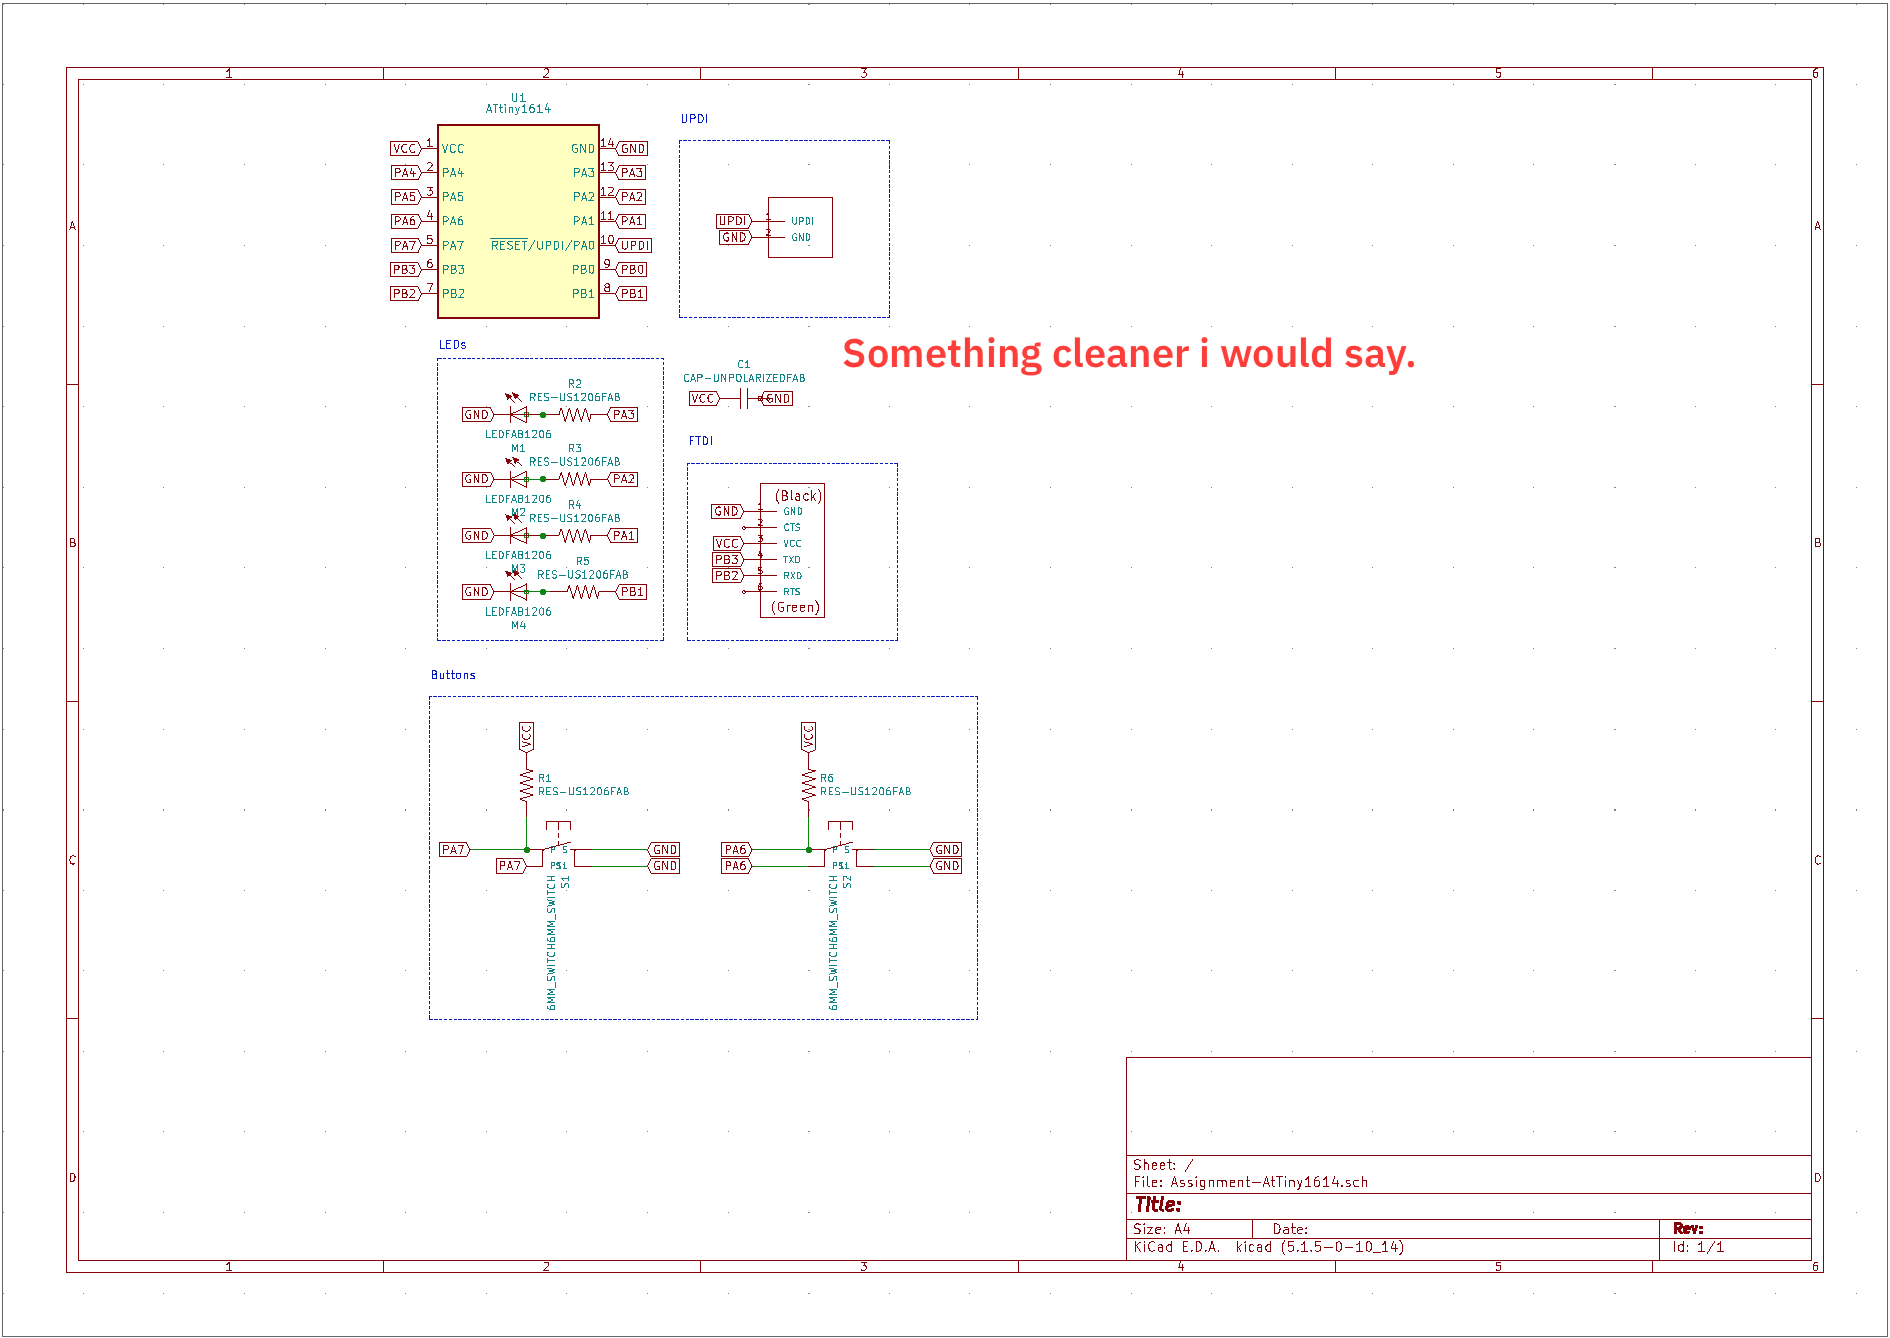Select push-button switch S1 symbol
This screenshot has width=1890, height=1338.
click(x=558, y=844)
